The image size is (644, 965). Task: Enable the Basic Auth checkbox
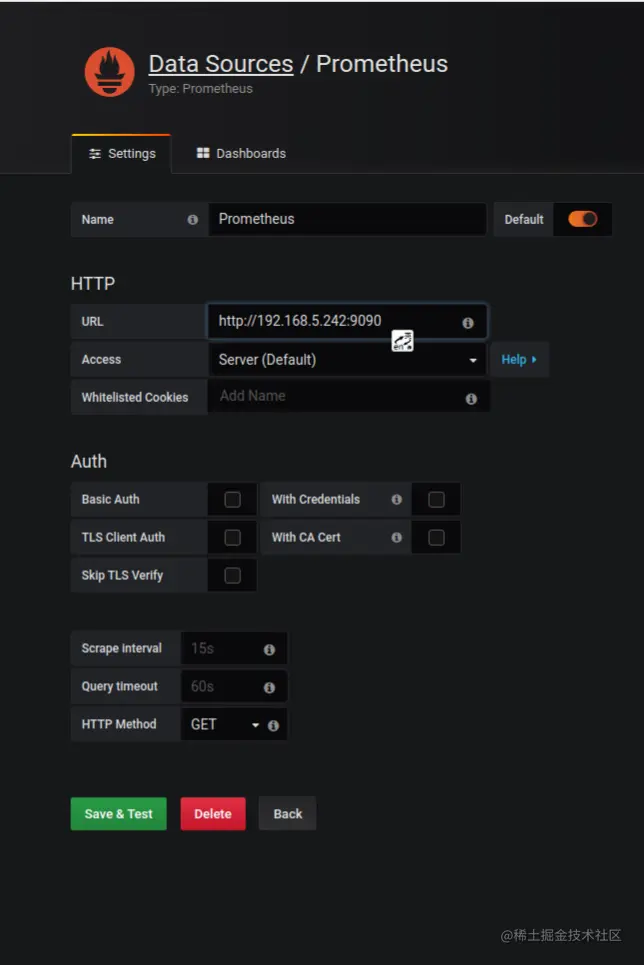tap(232, 499)
